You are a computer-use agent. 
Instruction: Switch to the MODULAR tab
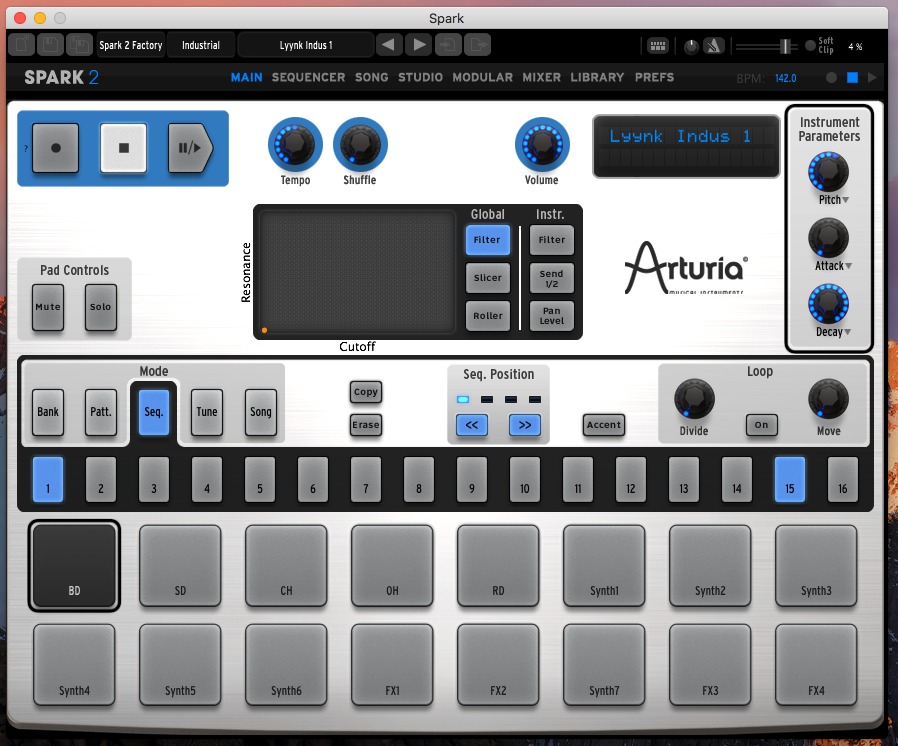(482, 77)
